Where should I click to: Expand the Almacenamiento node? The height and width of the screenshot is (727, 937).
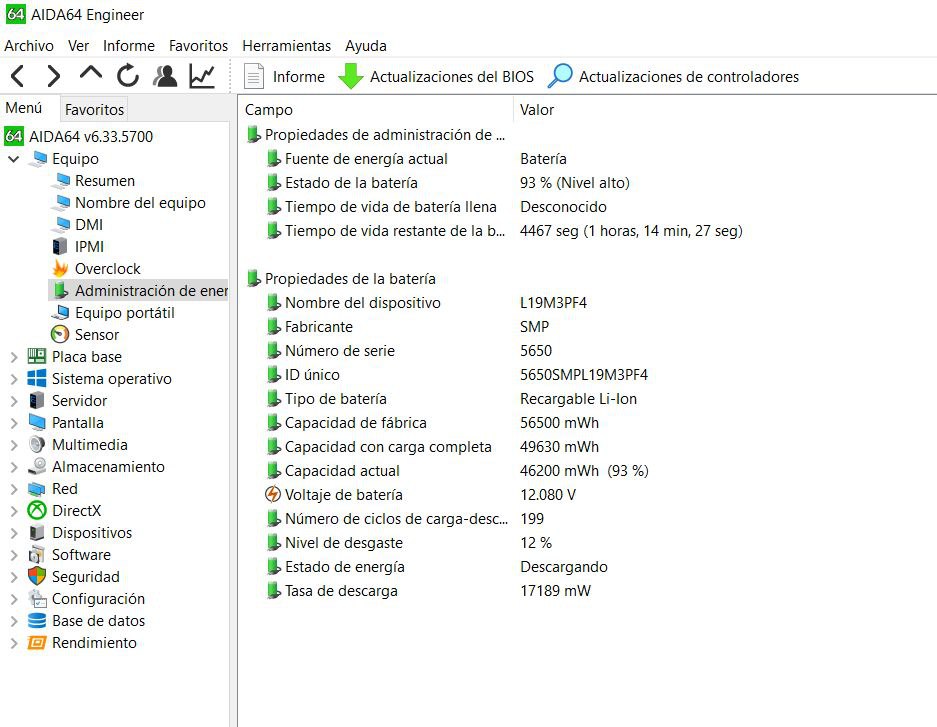[14, 467]
